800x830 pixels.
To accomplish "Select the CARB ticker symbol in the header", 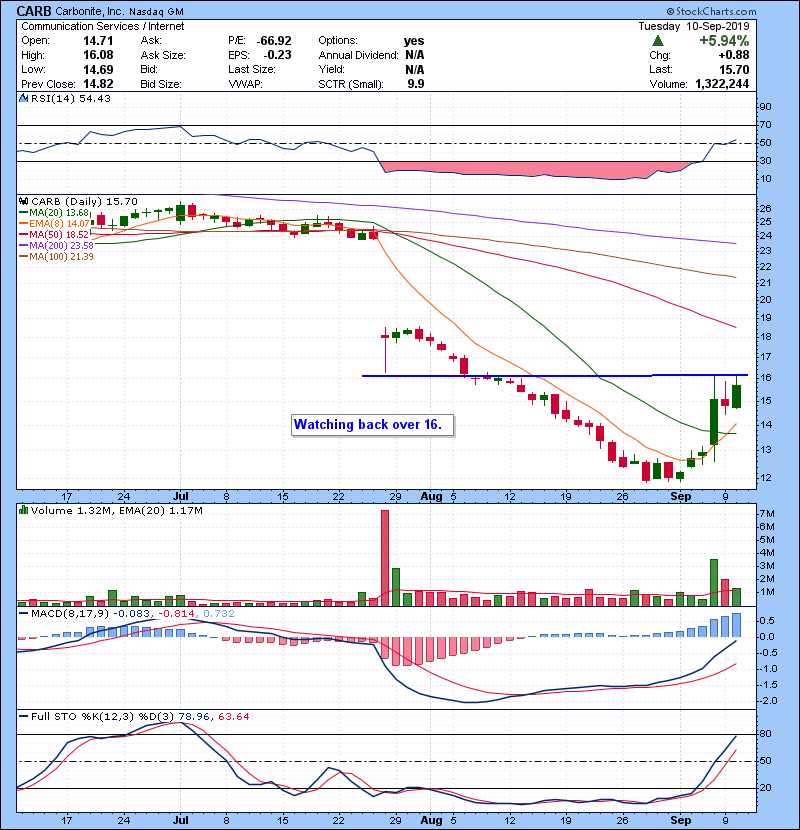I will point(34,11).
